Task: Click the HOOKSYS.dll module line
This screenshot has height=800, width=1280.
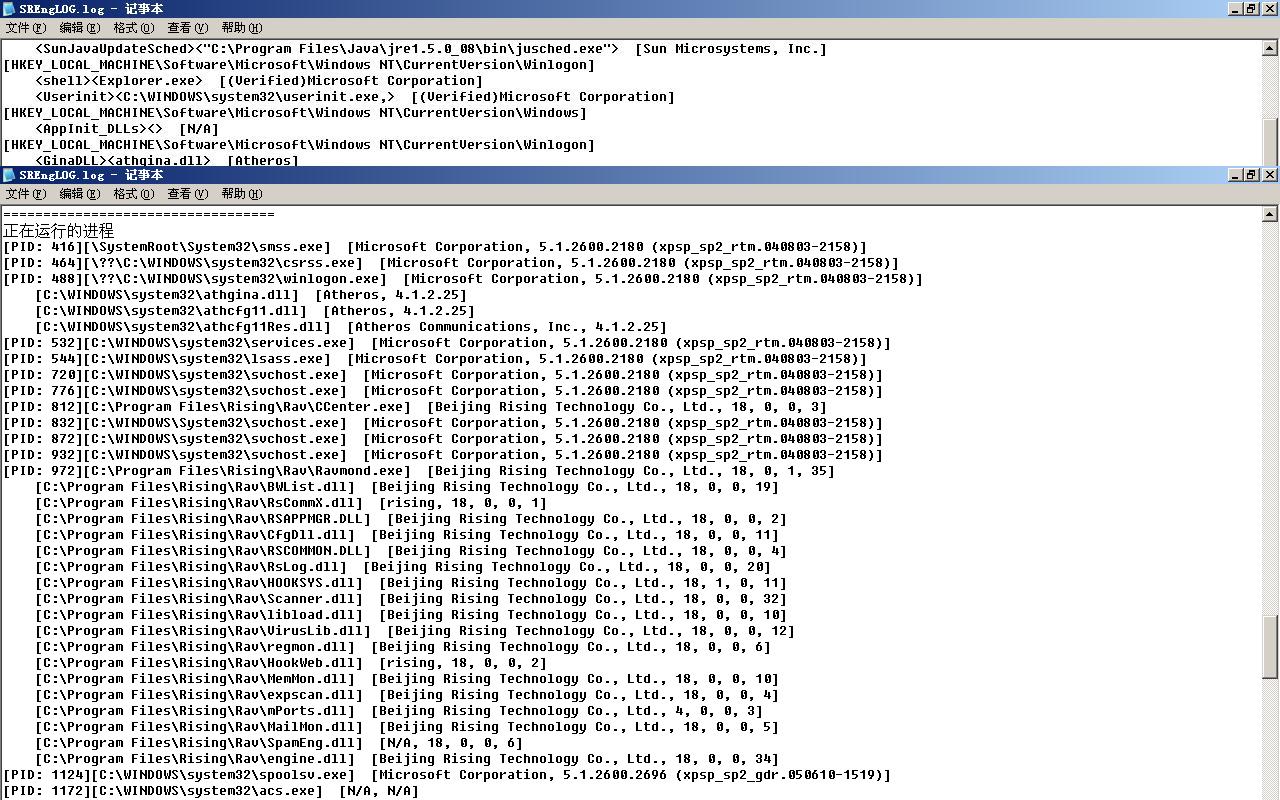Action: pyautogui.click(x=411, y=583)
